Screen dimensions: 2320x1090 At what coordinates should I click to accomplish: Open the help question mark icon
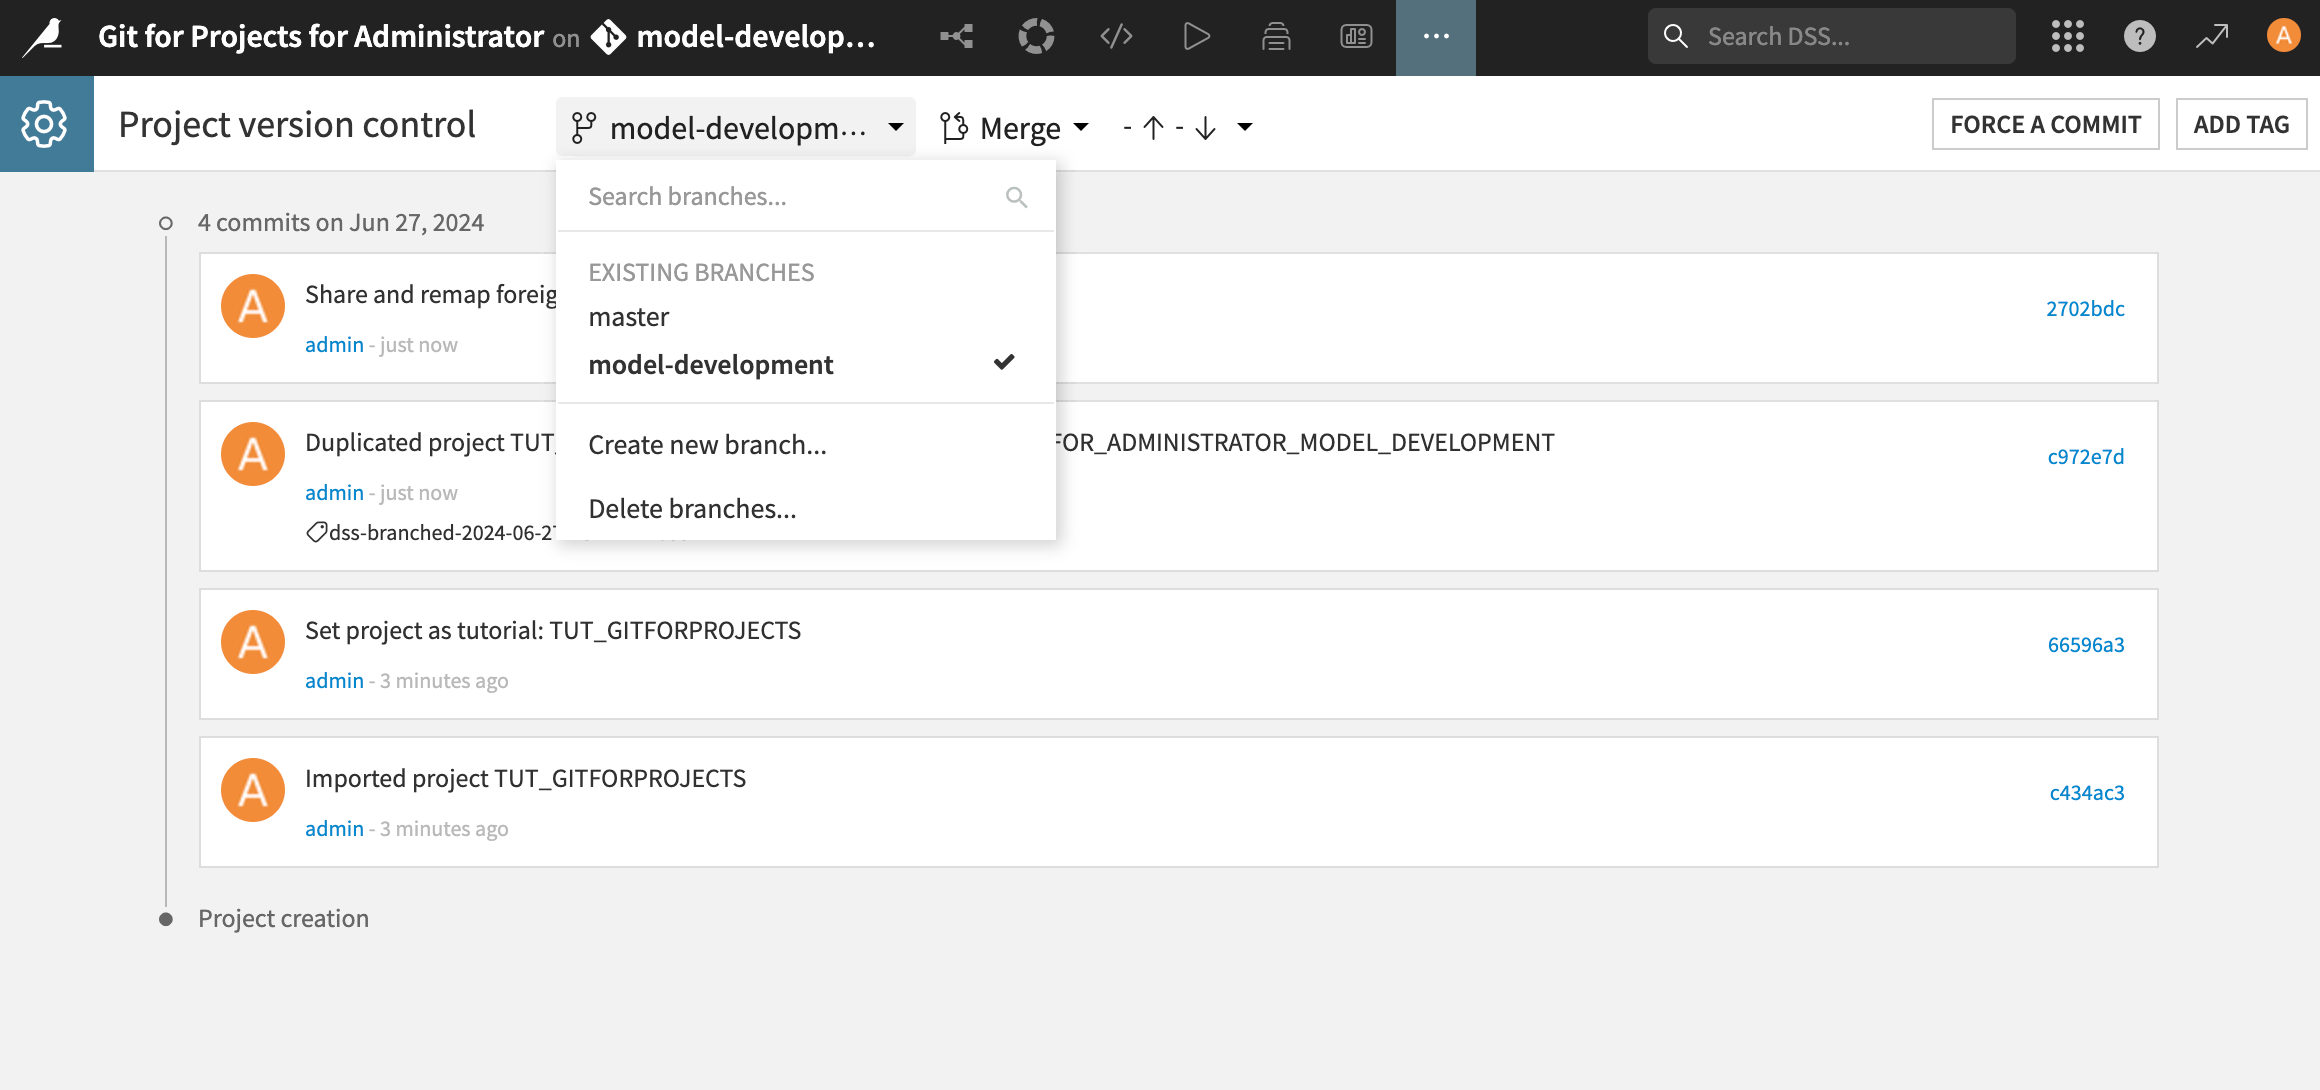click(x=2139, y=36)
